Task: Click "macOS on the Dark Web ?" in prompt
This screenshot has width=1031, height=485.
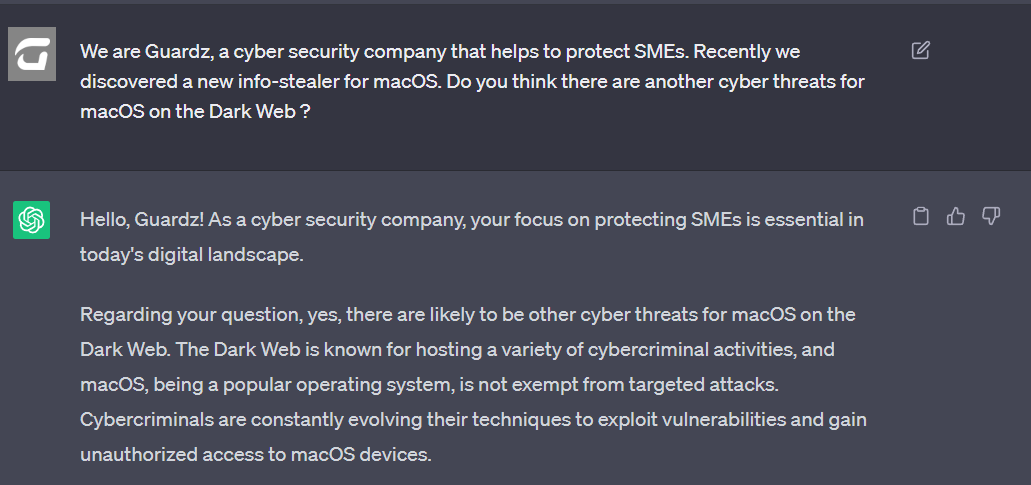Action: point(194,111)
